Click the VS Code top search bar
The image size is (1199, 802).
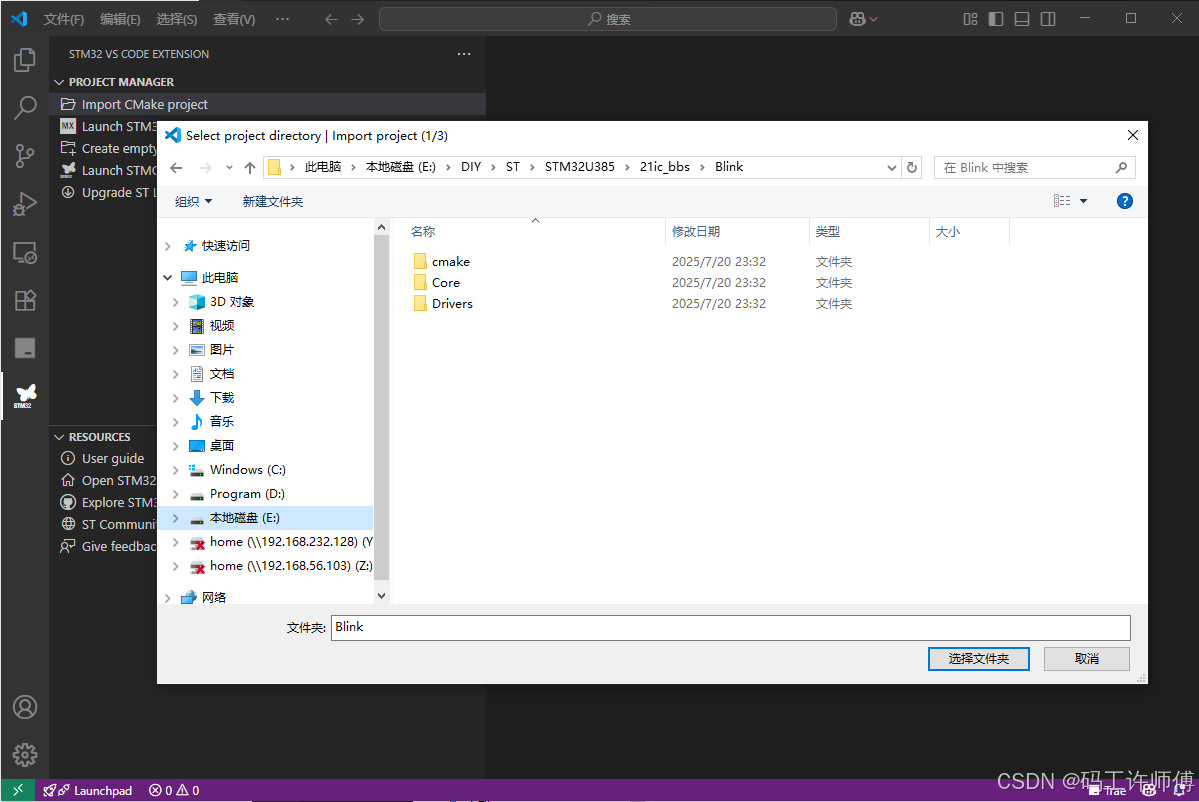coord(608,19)
